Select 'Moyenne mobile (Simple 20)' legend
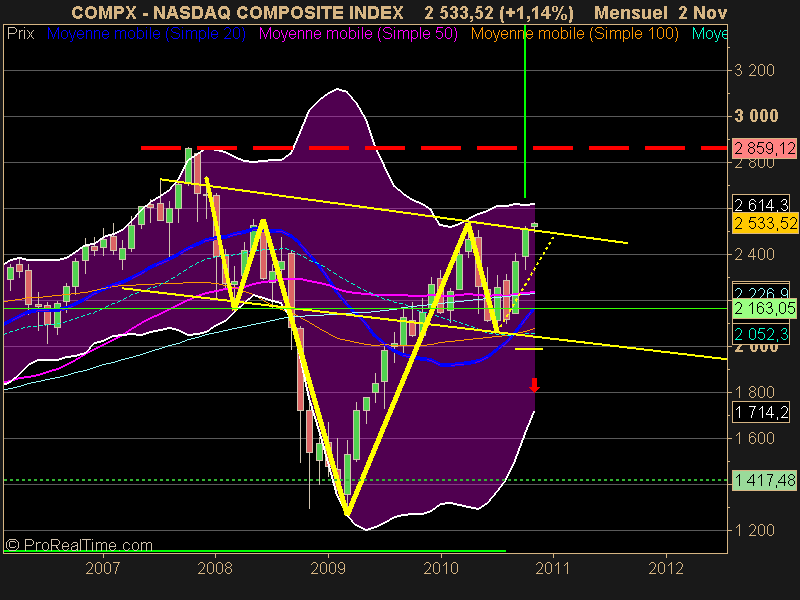This screenshot has height=600, width=800. [x=146, y=34]
